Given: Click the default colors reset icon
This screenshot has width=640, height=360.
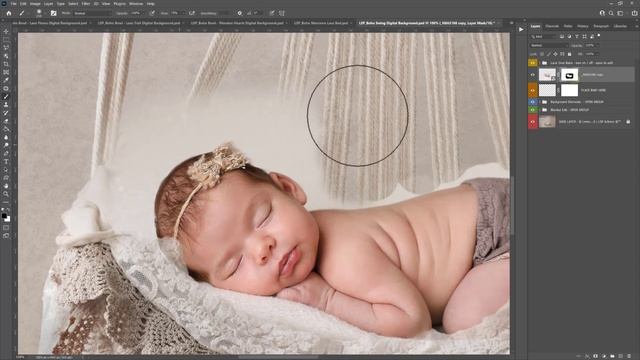Looking at the screenshot, I should 3,210.
